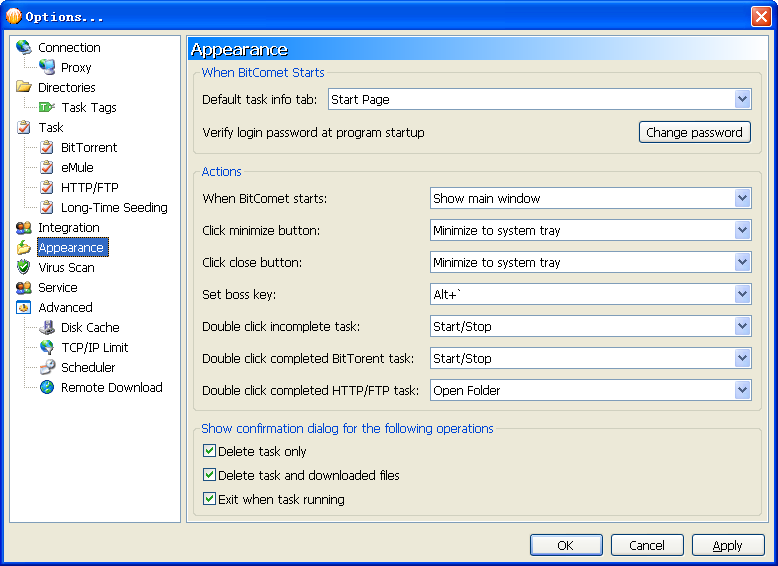
Task: Click the Apply button
Action: click(x=728, y=546)
